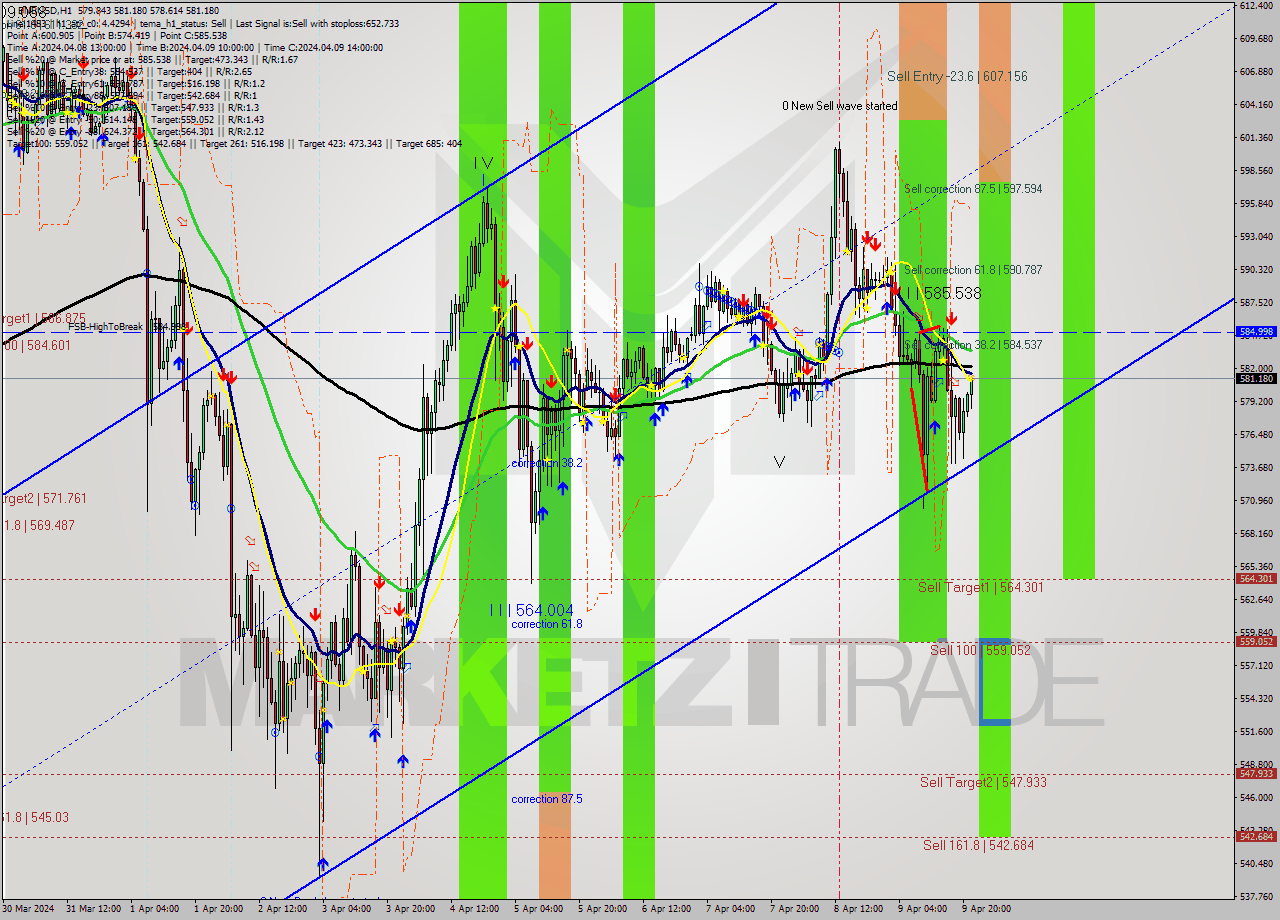Click the '5 Apr 20:00' time axis label
The image size is (1280, 920).
pyautogui.click(x=603, y=909)
